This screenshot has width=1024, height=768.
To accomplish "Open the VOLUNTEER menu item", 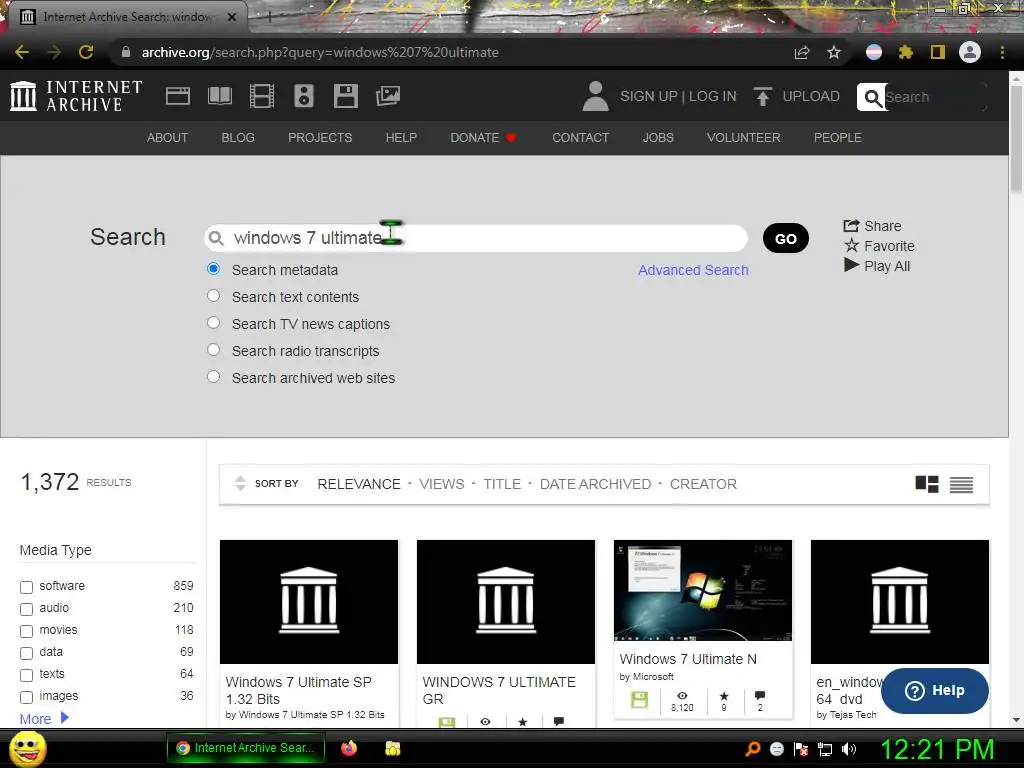I will (743, 138).
